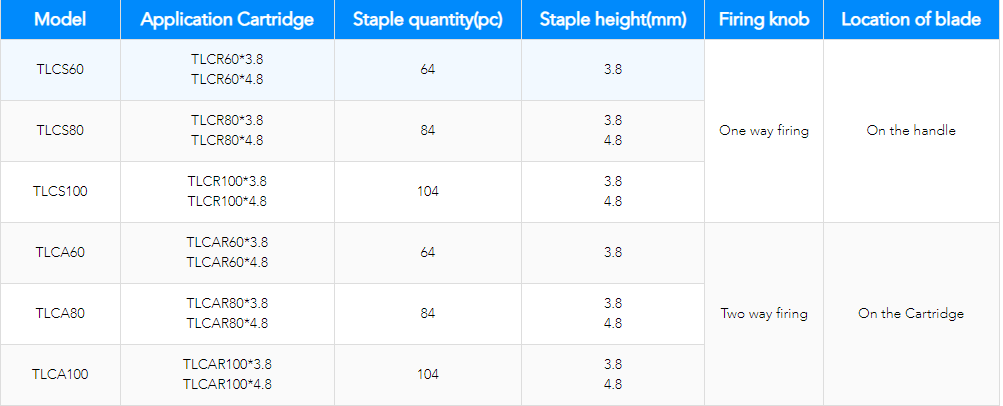Click the On the handle cell
The image size is (1003, 406).
pyautogui.click(x=911, y=130)
